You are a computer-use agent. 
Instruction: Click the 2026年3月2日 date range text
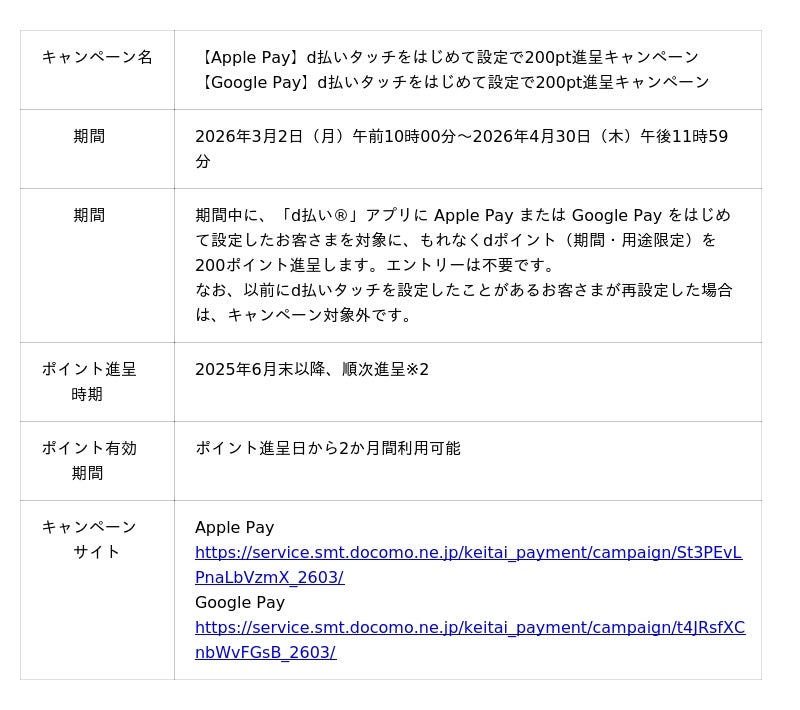click(x=461, y=137)
